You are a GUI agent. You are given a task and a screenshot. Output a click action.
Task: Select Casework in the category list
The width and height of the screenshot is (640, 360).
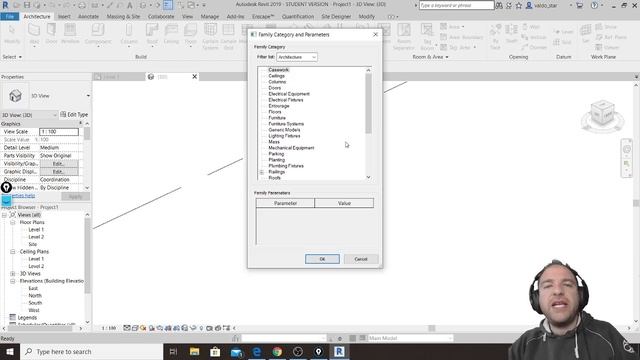coord(278,70)
